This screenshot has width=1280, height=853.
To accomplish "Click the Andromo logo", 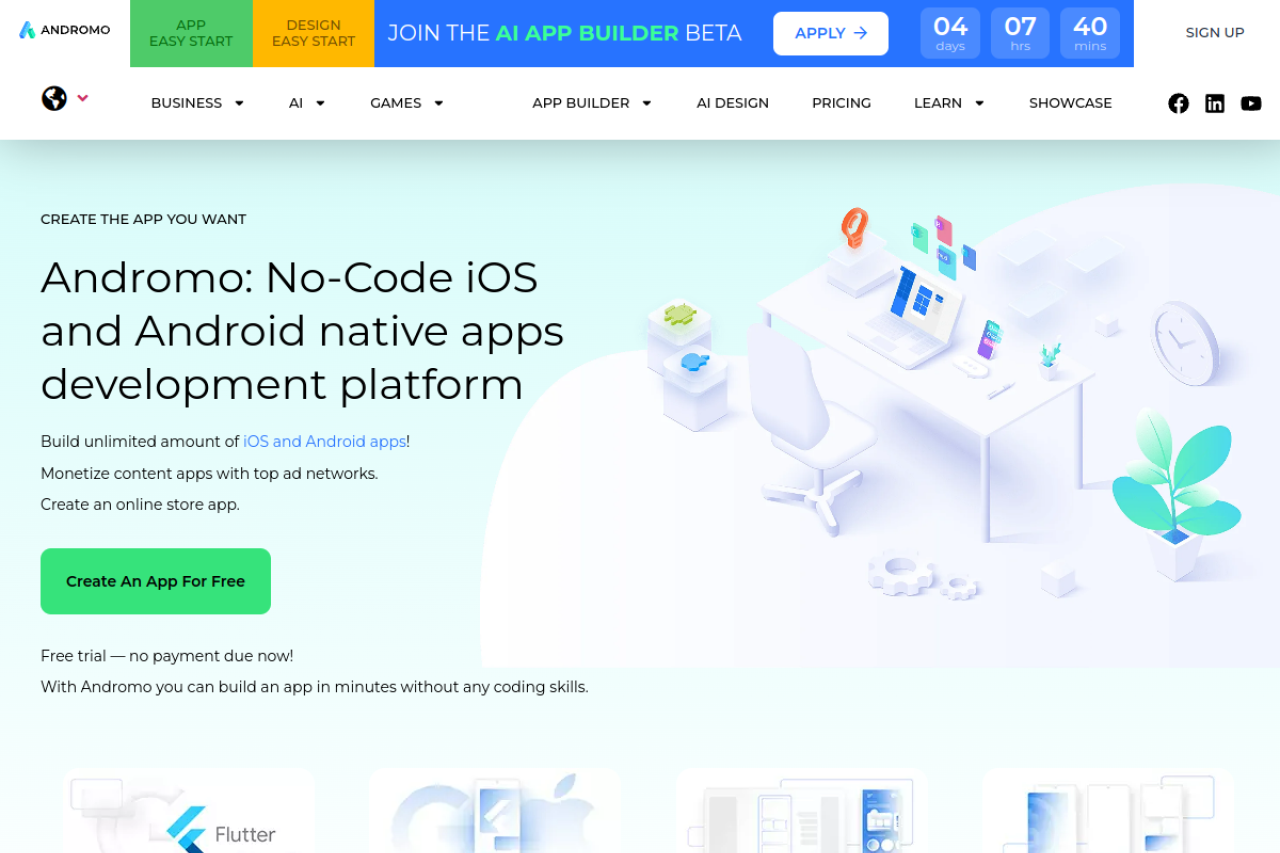I will (65, 30).
